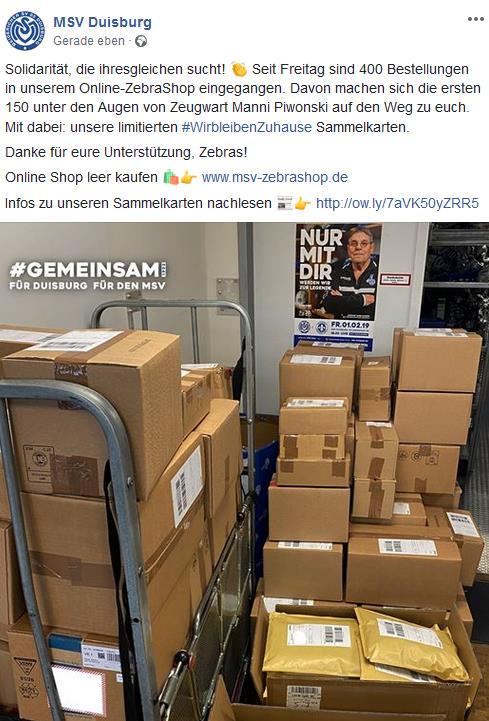Click the pointing hand before the zebrashop link

coord(189,177)
